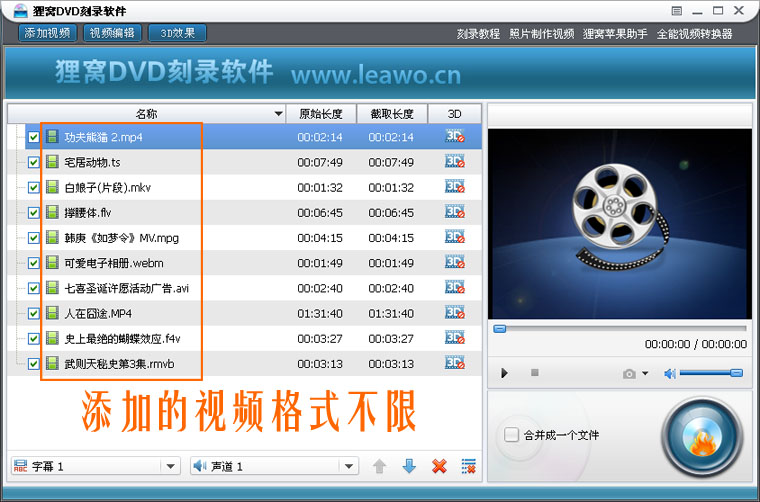Click film icon of 功夫熊猫 2.mp4
Screen dimensions: 760x502
click(52, 137)
